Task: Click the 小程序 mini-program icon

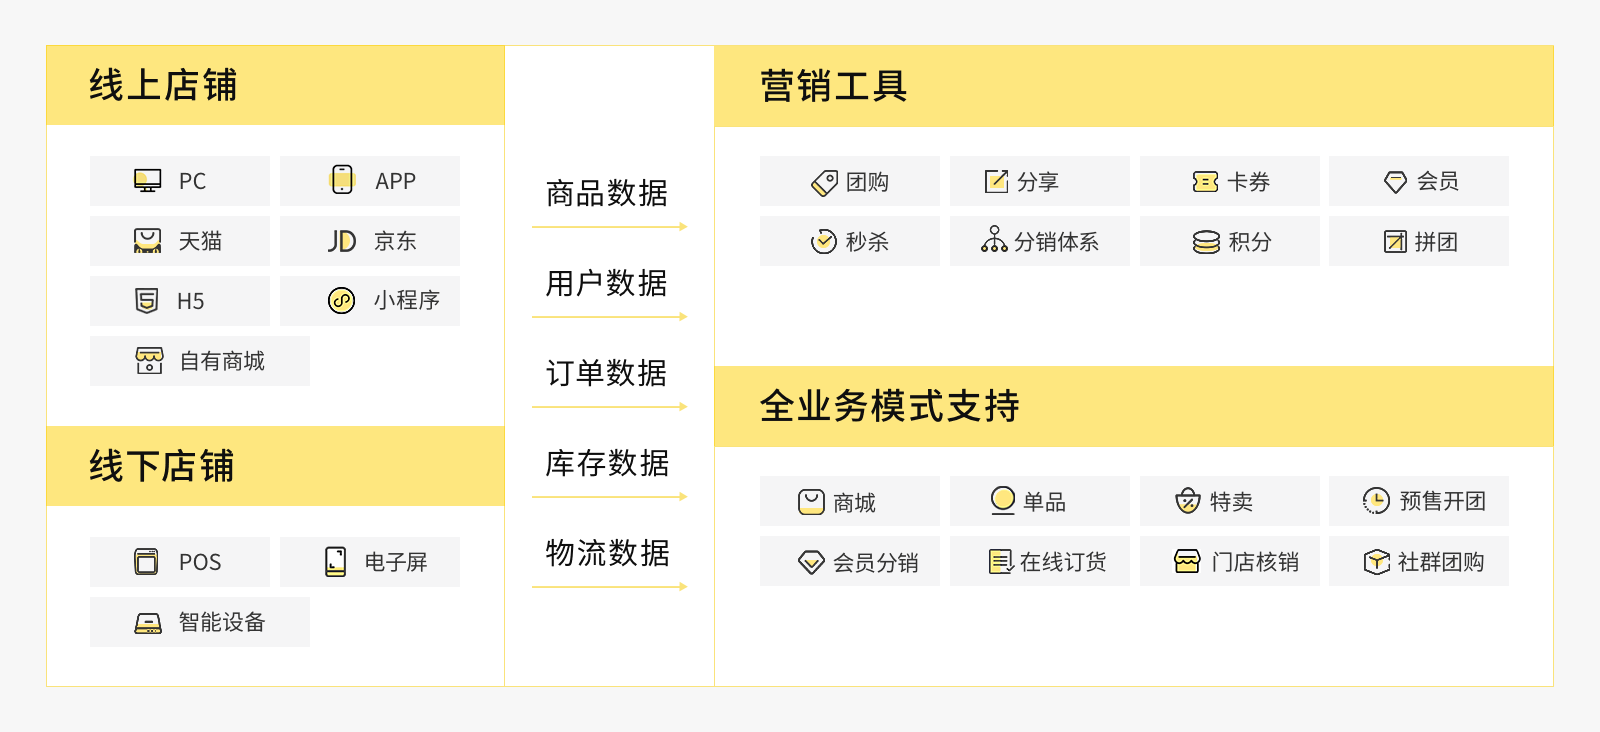Action: pos(342,300)
